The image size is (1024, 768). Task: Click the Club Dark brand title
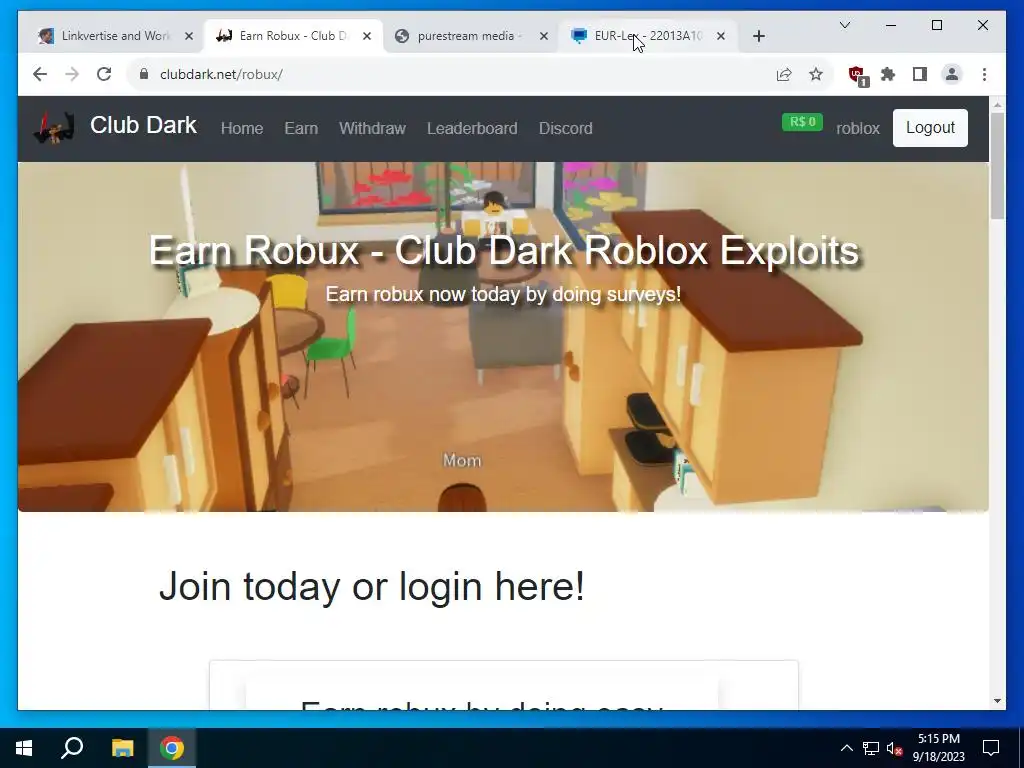(x=143, y=125)
